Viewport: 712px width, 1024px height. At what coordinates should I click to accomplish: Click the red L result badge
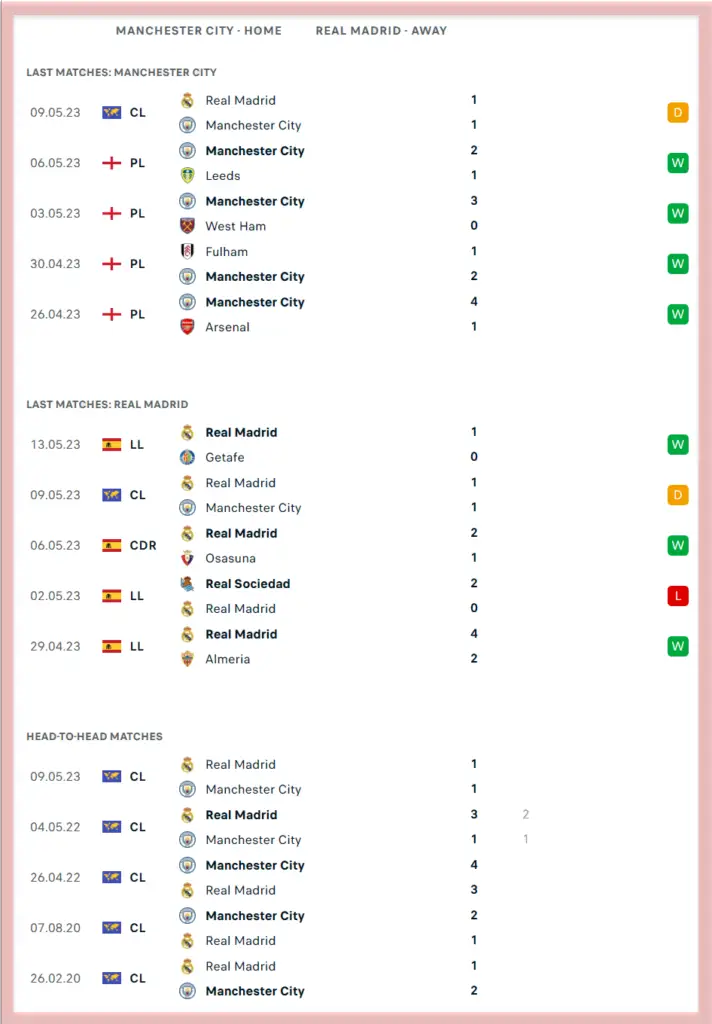point(678,596)
